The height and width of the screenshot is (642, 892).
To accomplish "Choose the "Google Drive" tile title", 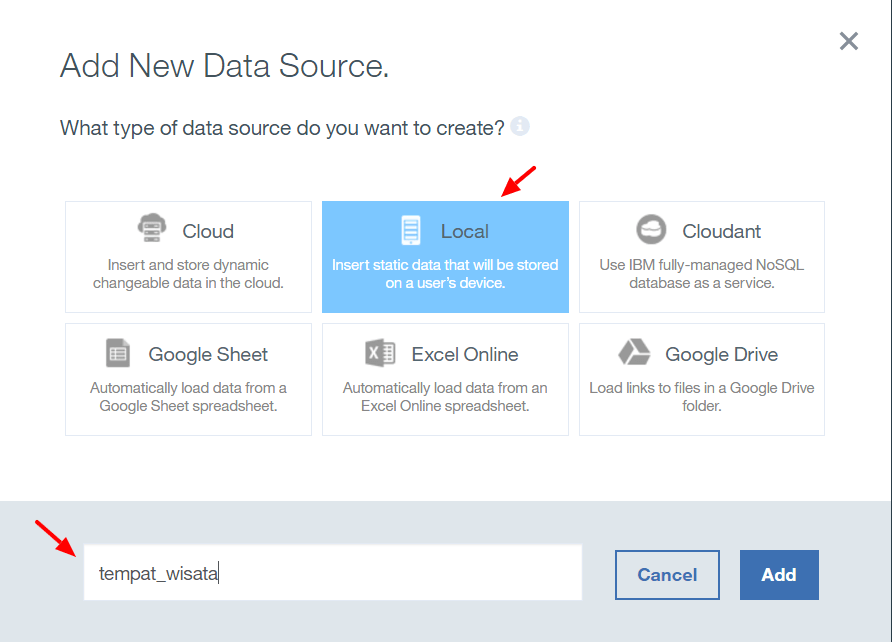I will click(721, 354).
